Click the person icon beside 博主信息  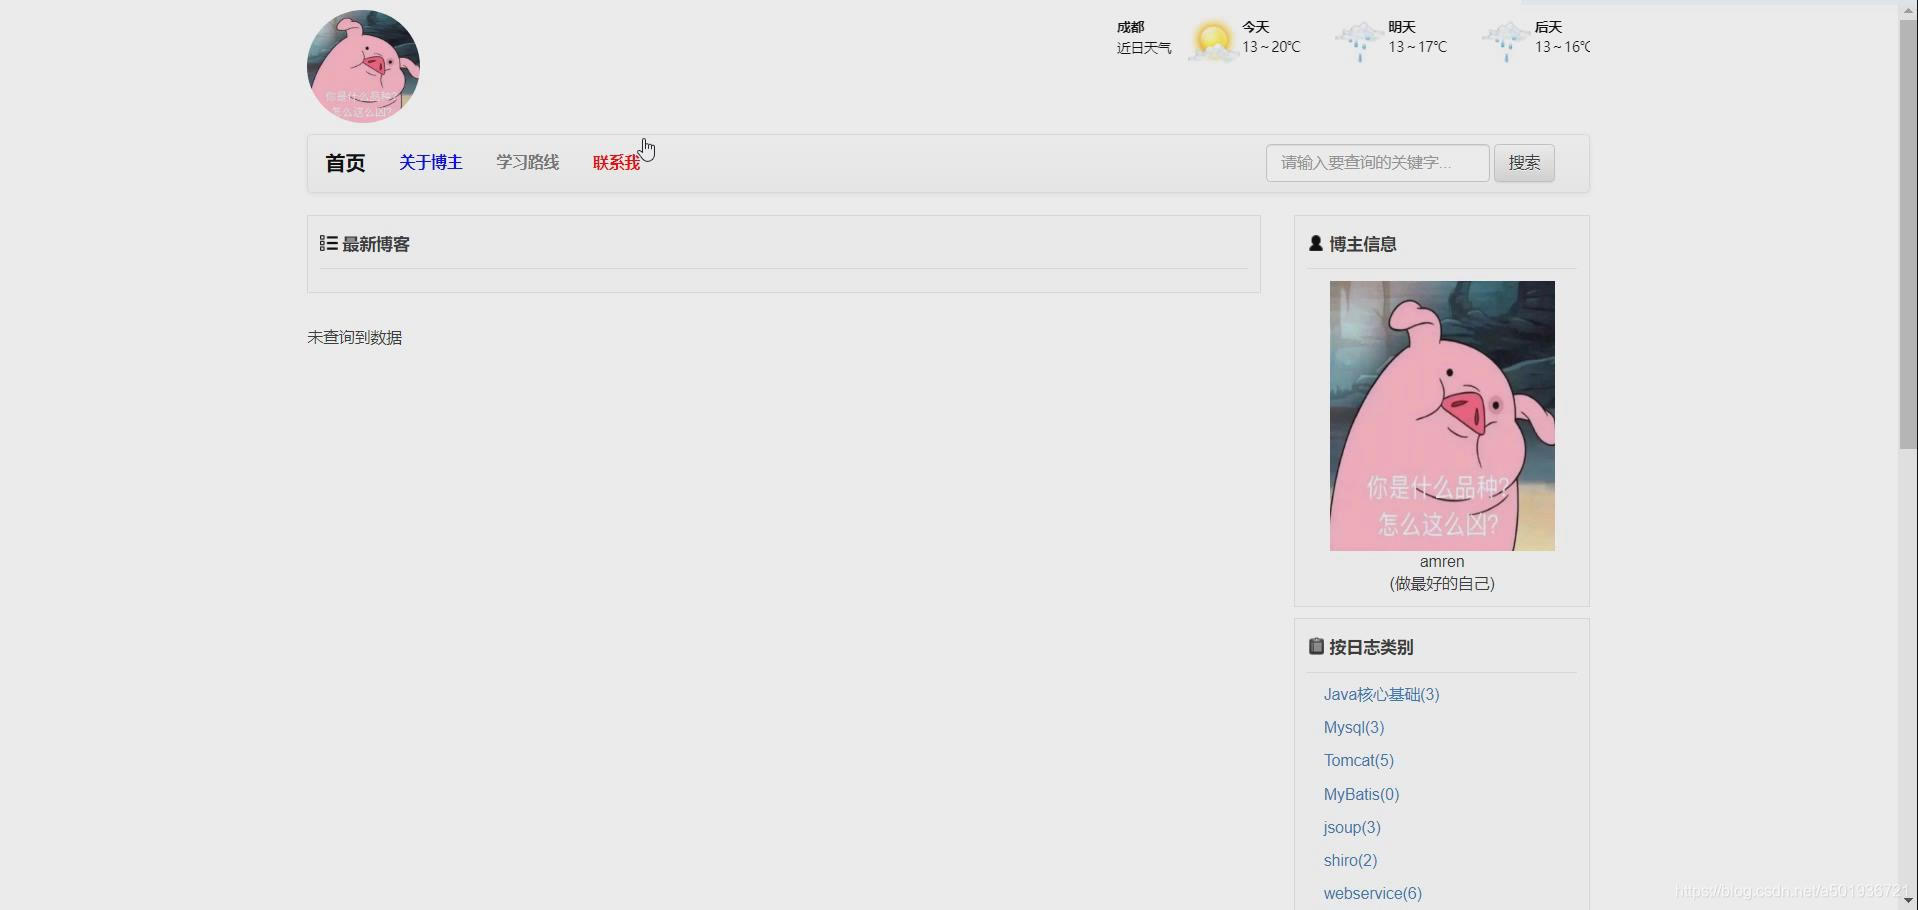pos(1316,243)
